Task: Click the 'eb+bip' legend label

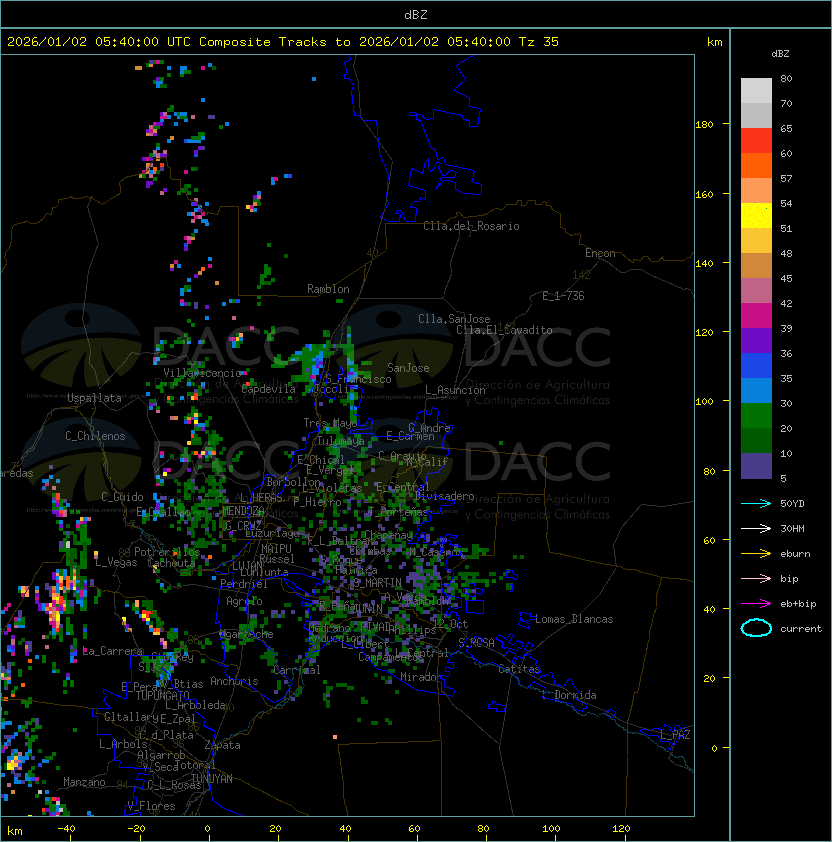Action: (x=798, y=604)
